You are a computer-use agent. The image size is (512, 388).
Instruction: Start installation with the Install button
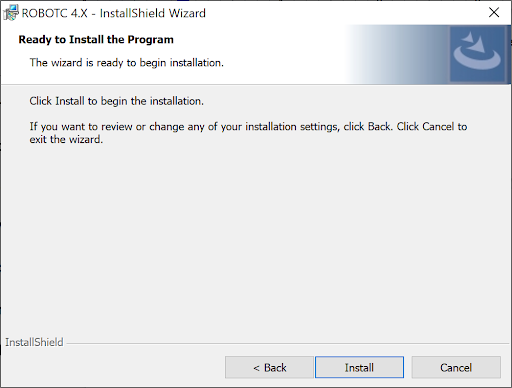(359, 367)
